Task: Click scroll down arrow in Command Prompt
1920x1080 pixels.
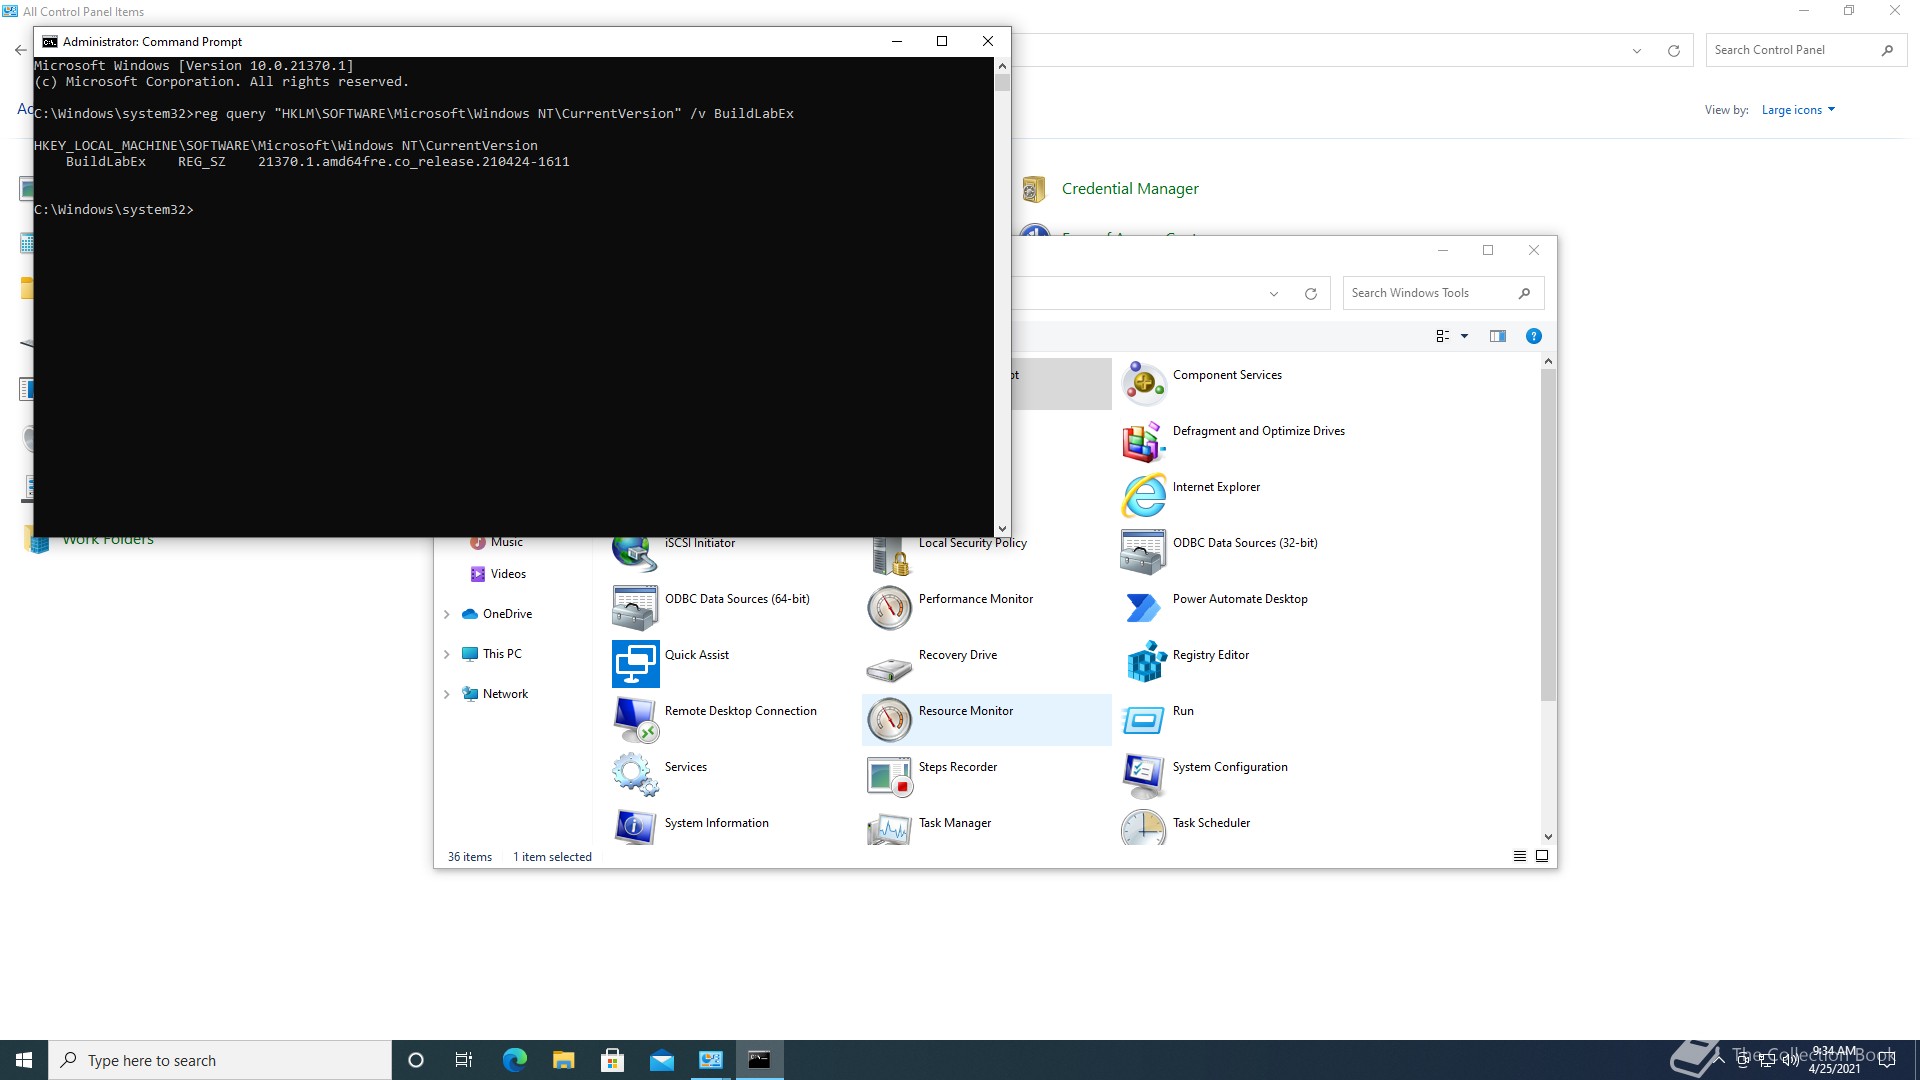Action: pyautogui.click(x=1002, y=529)
